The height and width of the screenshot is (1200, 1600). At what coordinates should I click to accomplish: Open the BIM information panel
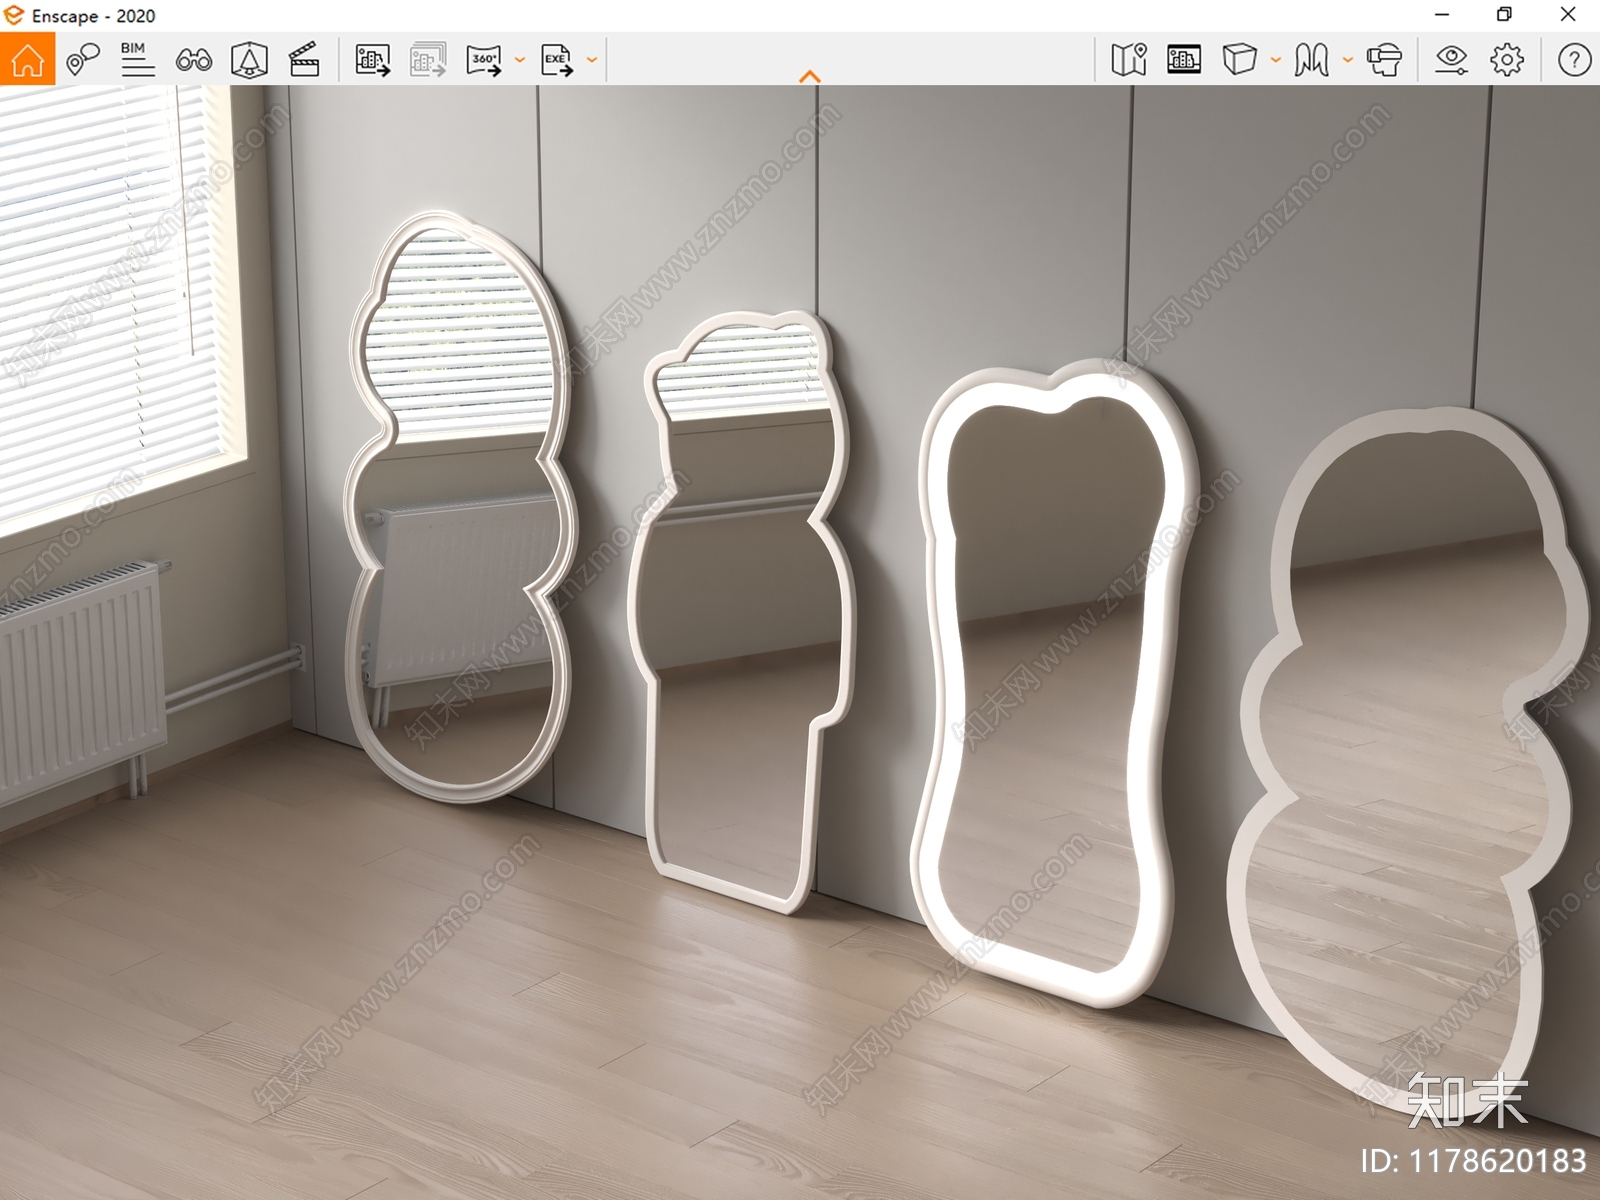point(137,60)
